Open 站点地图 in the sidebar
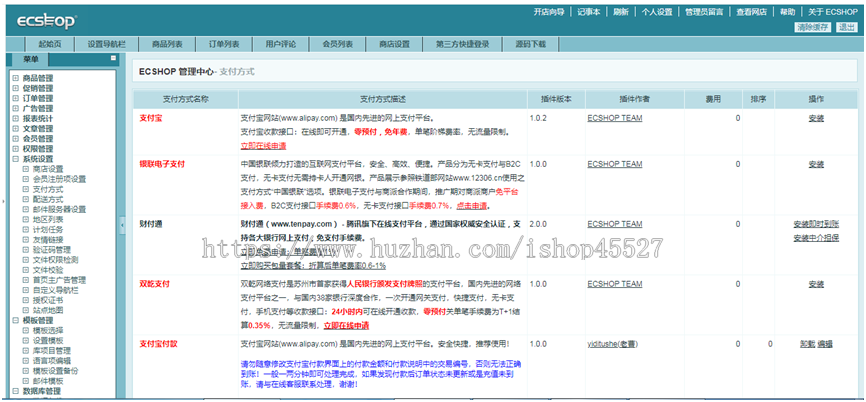This screenshot has width=866, height=402. [x=48, y=310]
